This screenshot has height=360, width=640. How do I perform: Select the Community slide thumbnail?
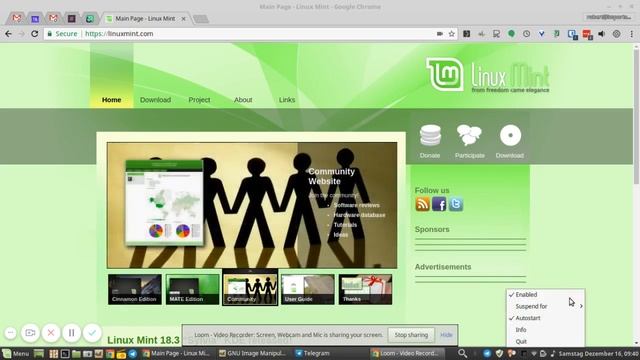click(250, 288)
